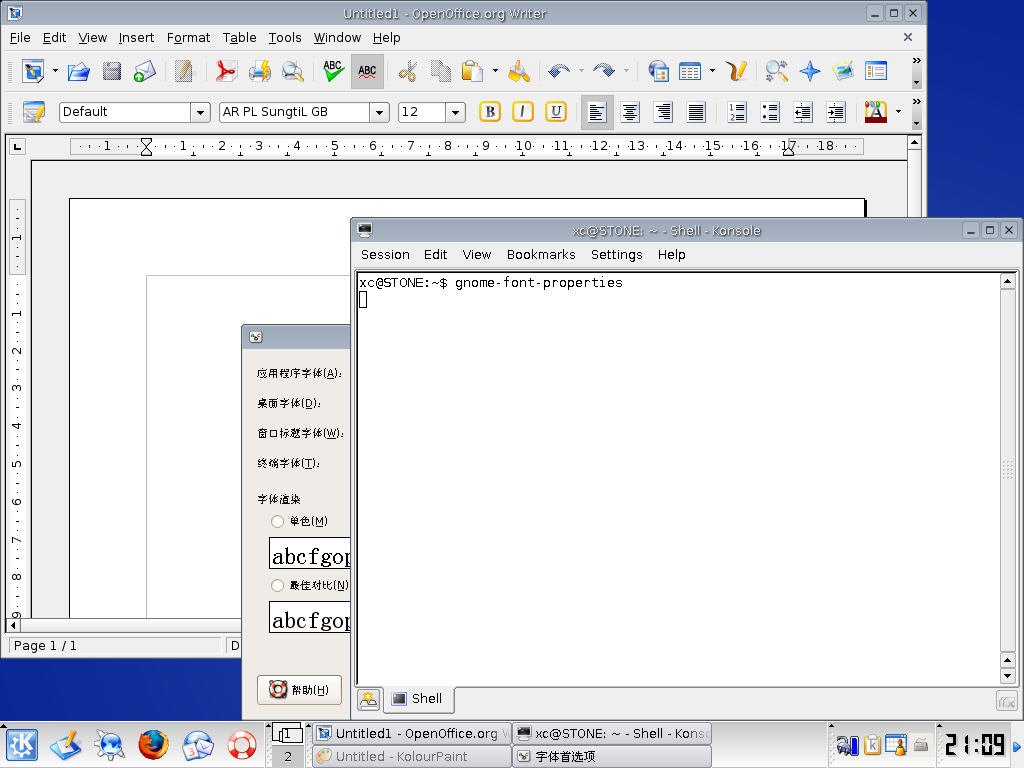Click the Save floppy disk icon

[112, 71]
